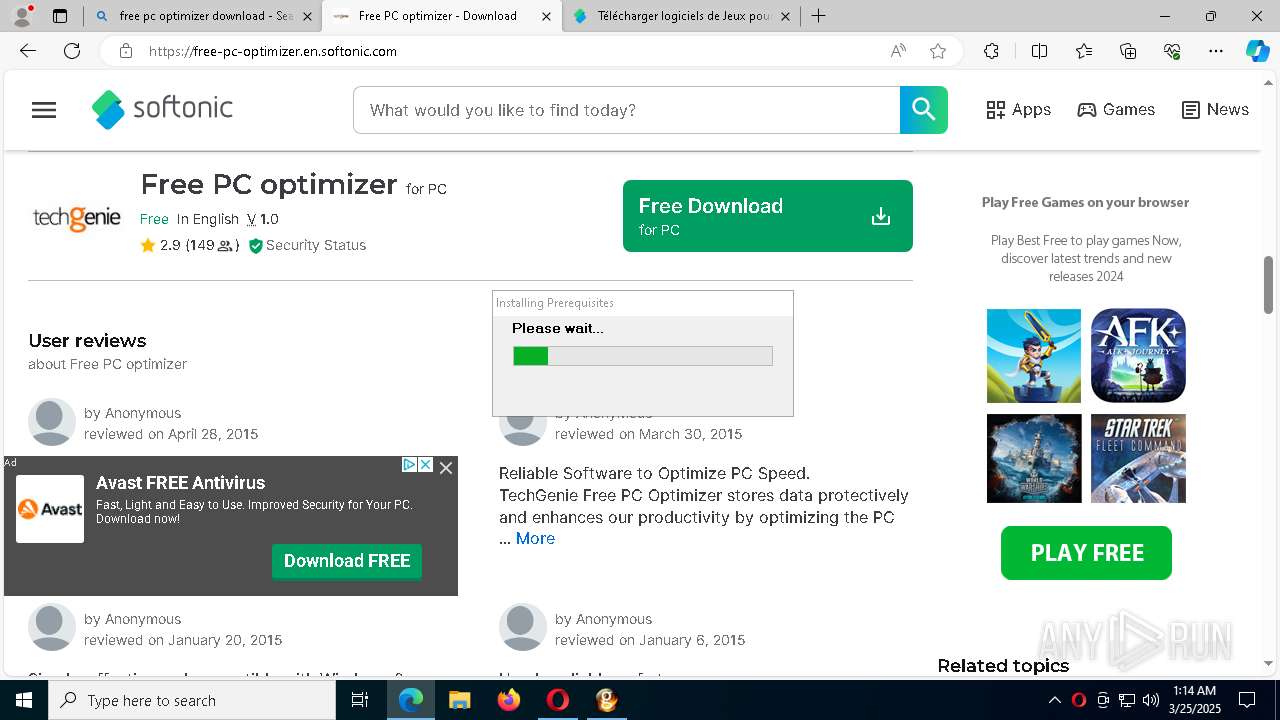This screenshot has width=1280, height=720.
Task: Open File Explorer from taskbar
Action: (x=460, y=700)
